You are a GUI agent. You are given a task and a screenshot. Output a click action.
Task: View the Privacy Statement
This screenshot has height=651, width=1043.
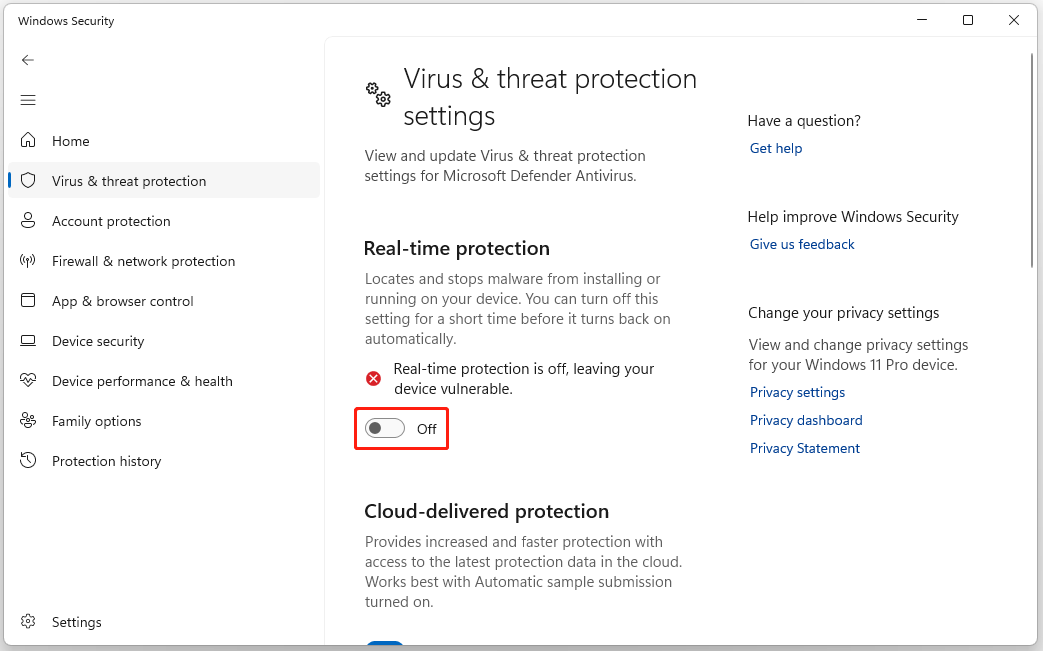(804, 447)
